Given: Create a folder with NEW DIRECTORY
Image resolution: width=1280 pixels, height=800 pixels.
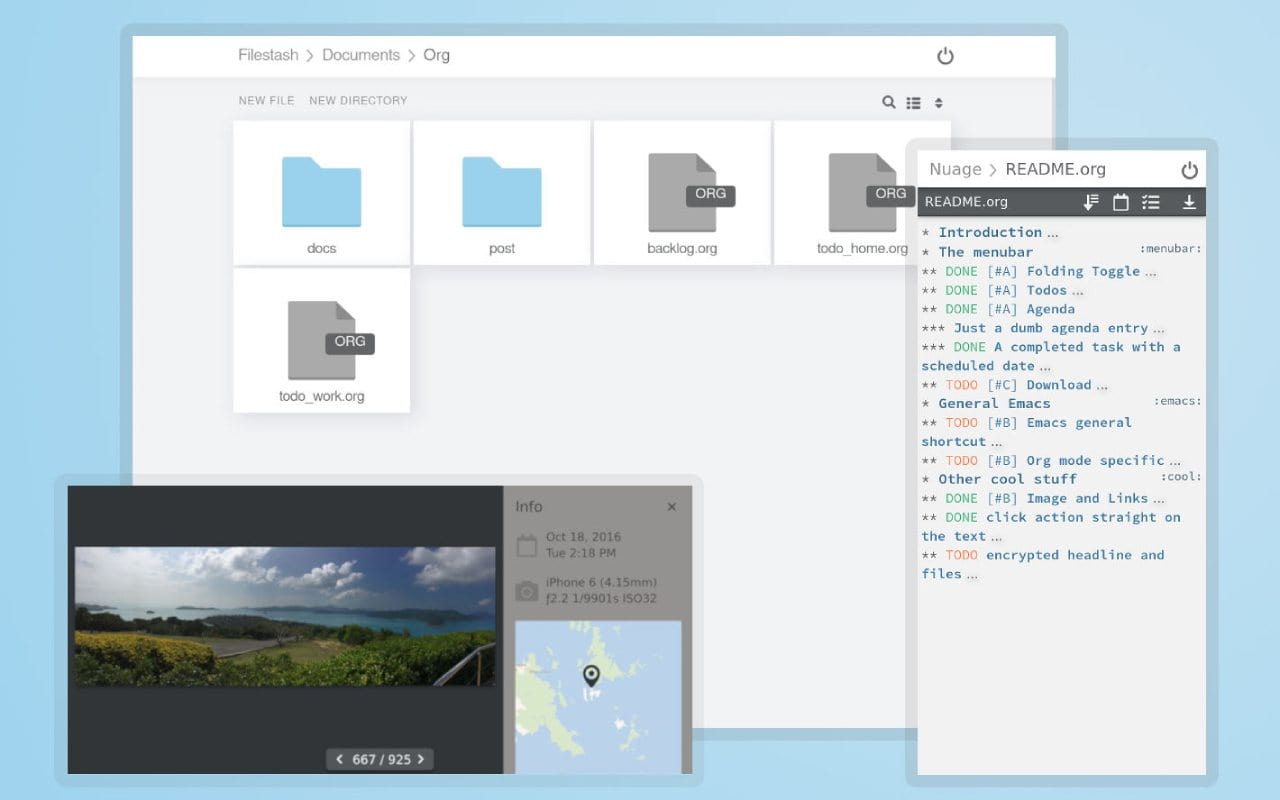Looking at the screenshot, I should [x=357, y=100].
